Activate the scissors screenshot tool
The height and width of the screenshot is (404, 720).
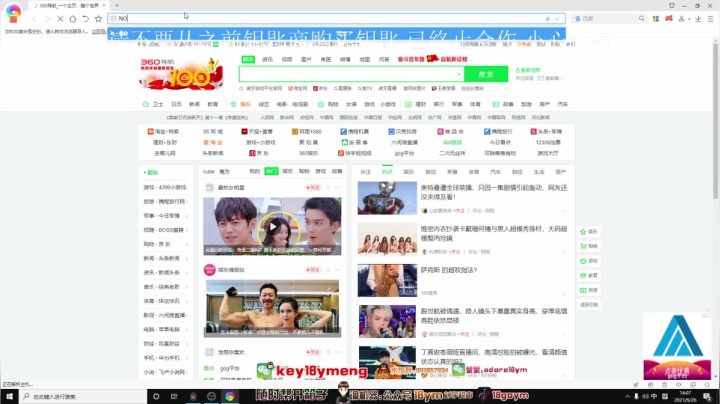point(681,19)
